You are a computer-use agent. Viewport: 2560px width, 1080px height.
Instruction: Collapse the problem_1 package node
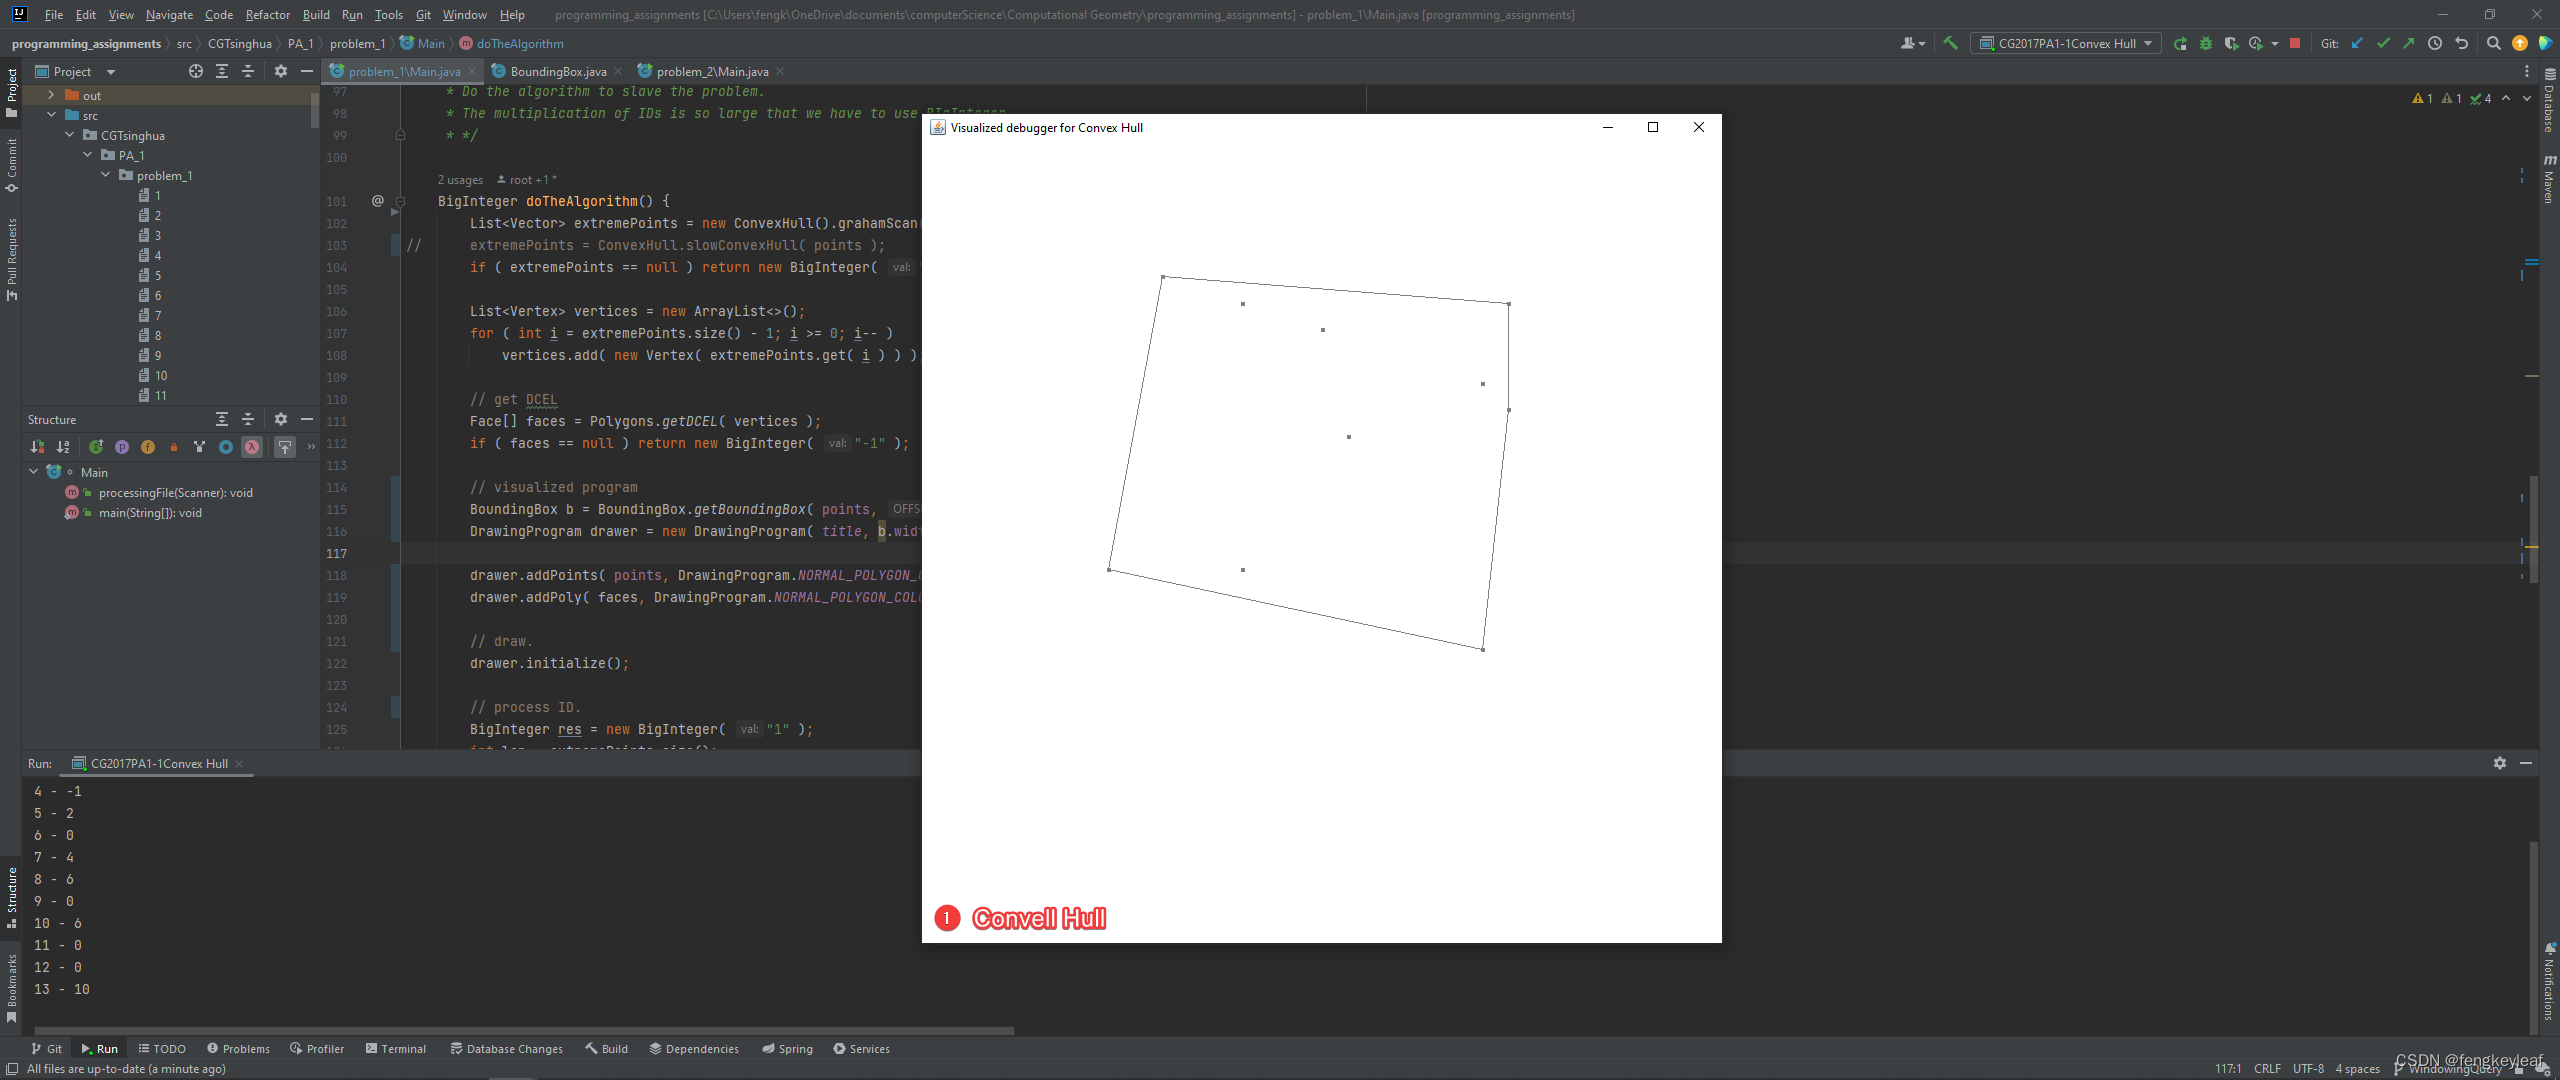106,175
